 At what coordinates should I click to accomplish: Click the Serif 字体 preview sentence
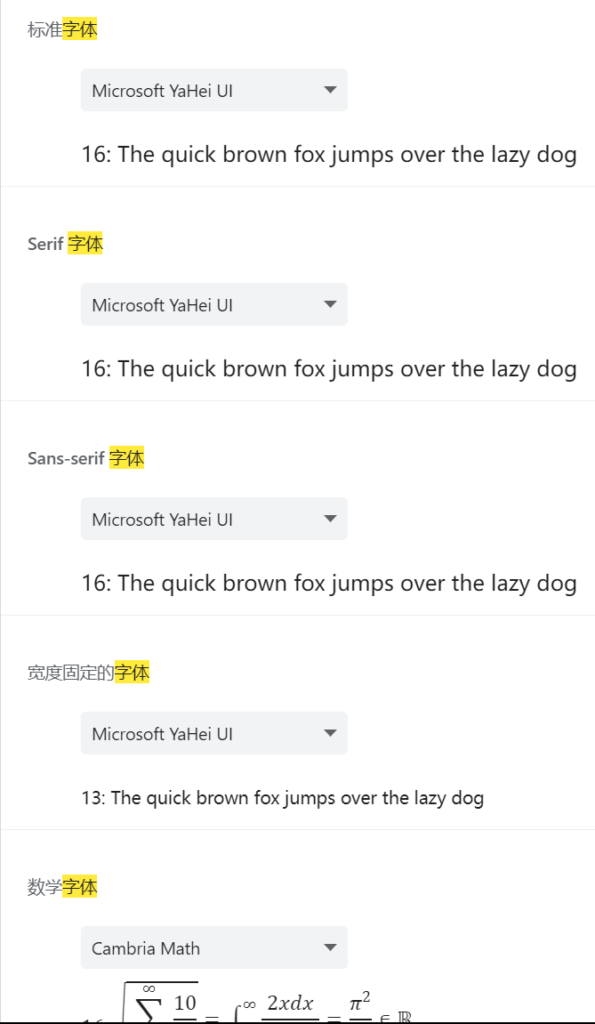pyautogui.click(x=329, y=370)
